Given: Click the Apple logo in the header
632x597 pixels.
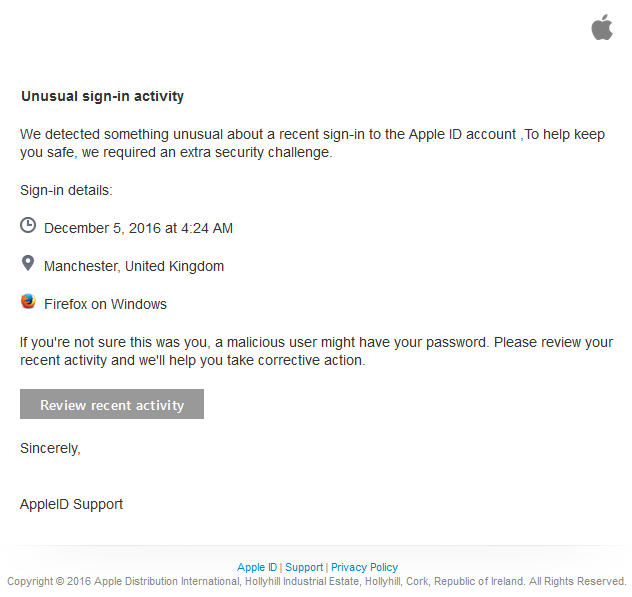Looking at the screenshot, I should click(x=602, y=27).
